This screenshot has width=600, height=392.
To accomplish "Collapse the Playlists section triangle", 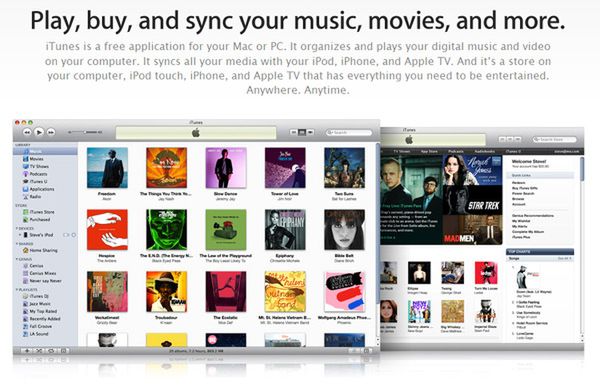I will (x=17, y=290).
